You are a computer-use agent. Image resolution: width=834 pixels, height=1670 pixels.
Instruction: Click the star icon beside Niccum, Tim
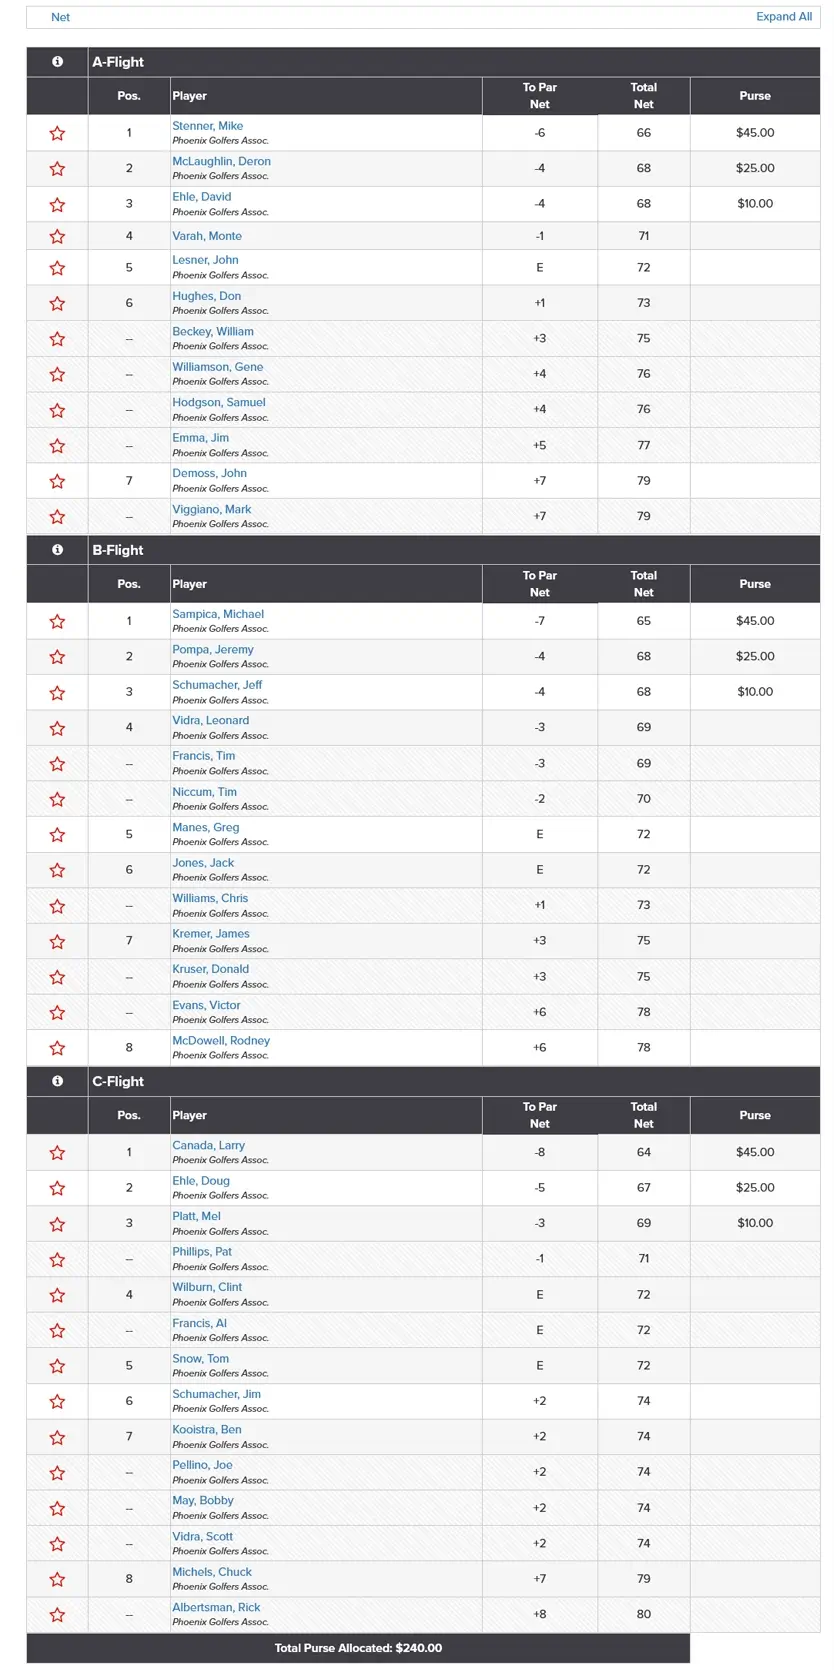point(57,799)
